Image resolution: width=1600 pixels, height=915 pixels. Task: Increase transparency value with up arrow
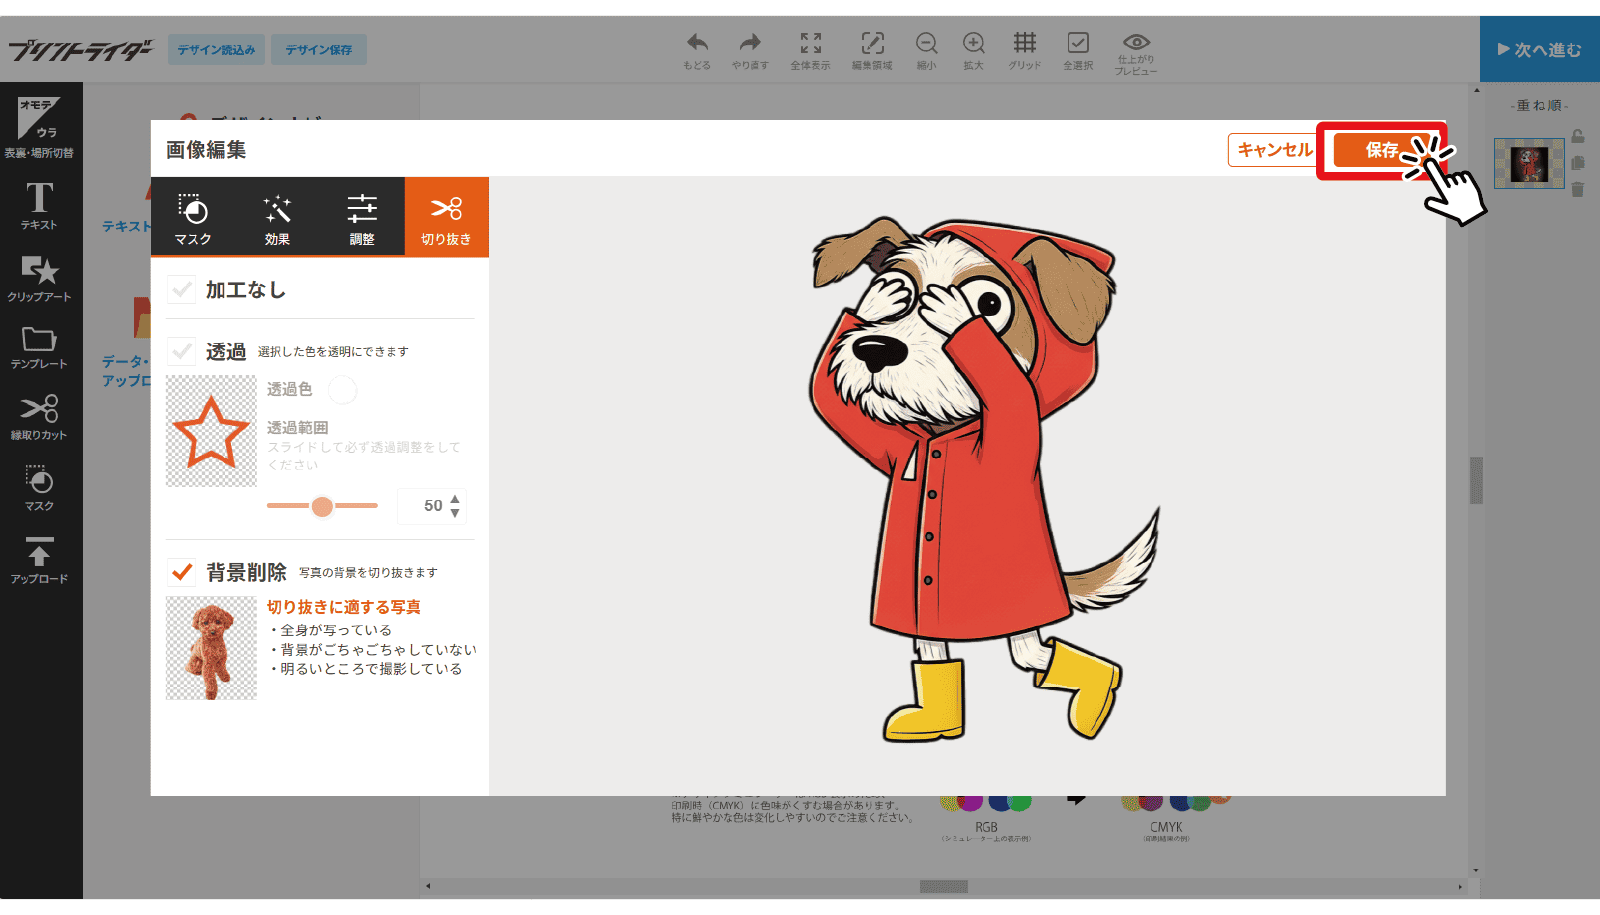(x=455, y=499)
